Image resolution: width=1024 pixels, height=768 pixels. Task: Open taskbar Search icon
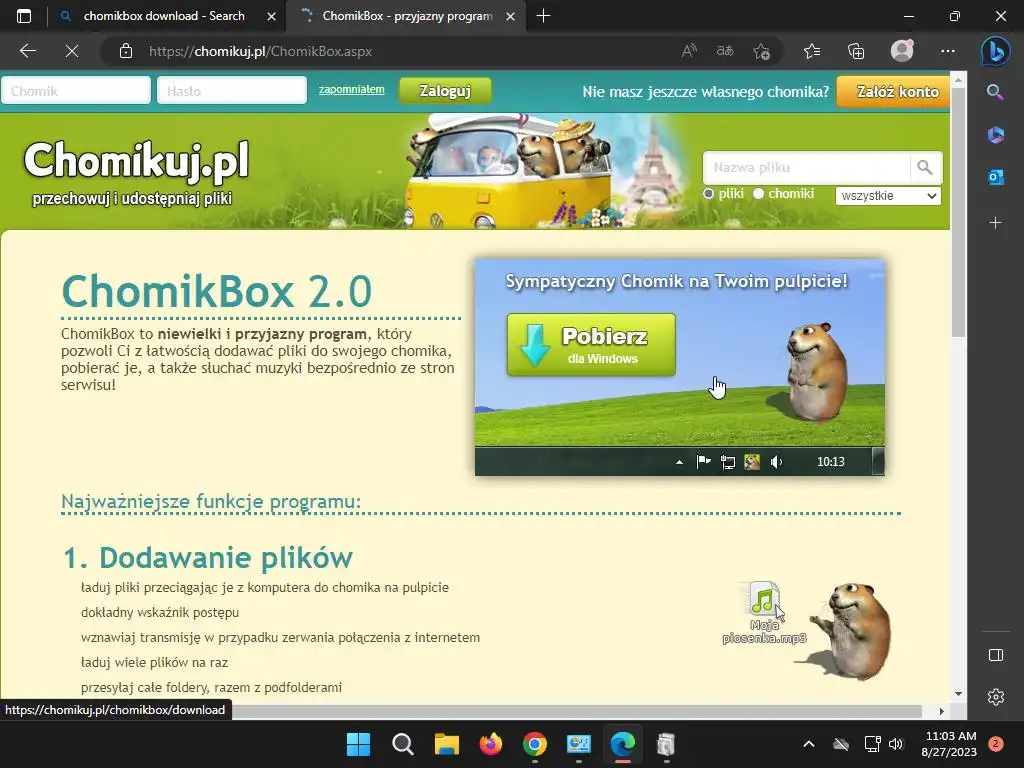pos(402,744)
